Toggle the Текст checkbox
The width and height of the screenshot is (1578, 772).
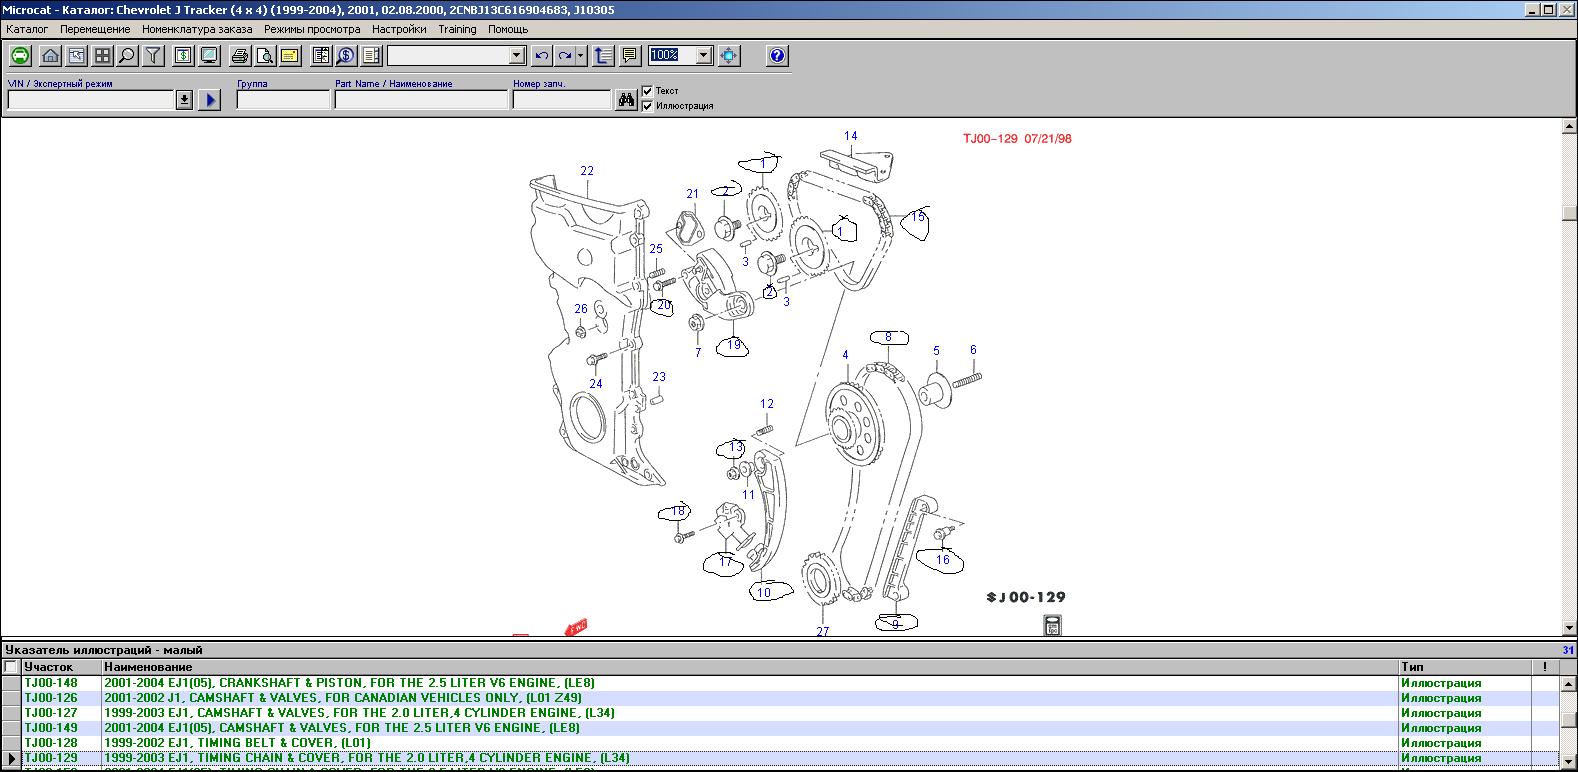(647, 91)
